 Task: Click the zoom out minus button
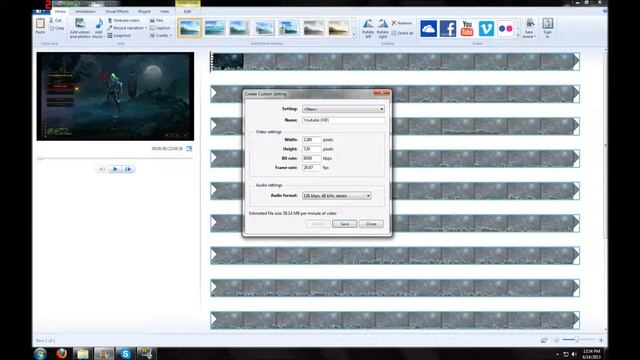click(557, 340)
